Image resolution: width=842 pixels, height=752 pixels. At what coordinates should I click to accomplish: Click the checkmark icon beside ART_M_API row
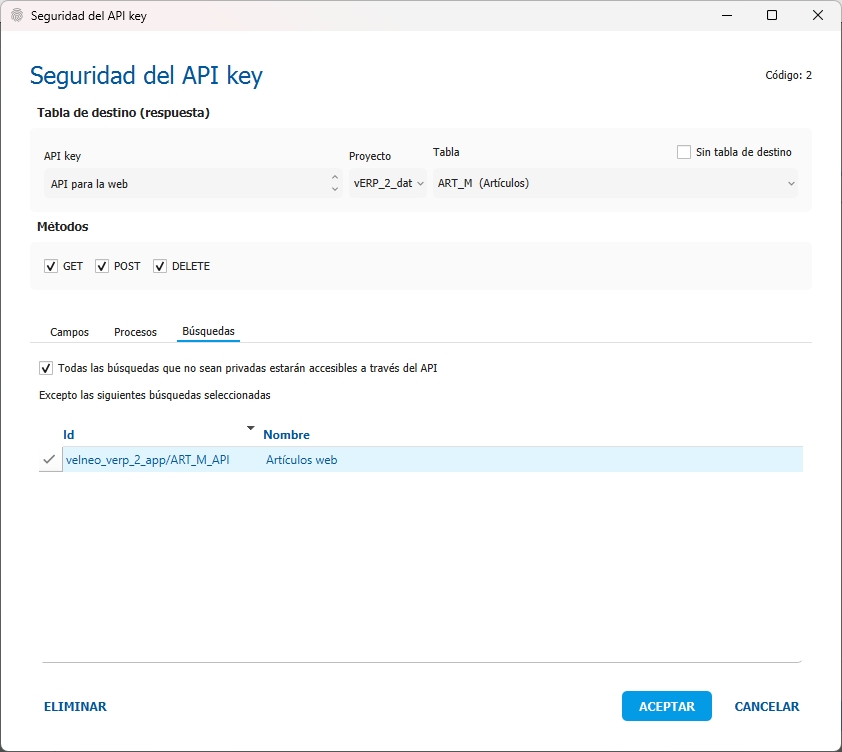49,459
